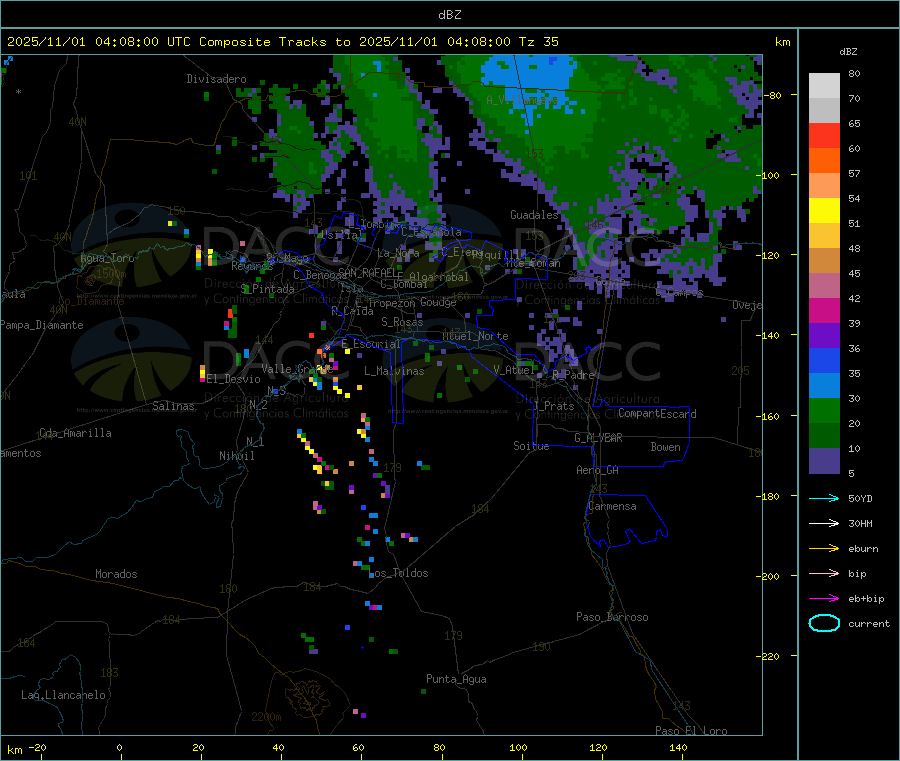Click the 57 value on the dBZ scale

(x=854, y=173)
